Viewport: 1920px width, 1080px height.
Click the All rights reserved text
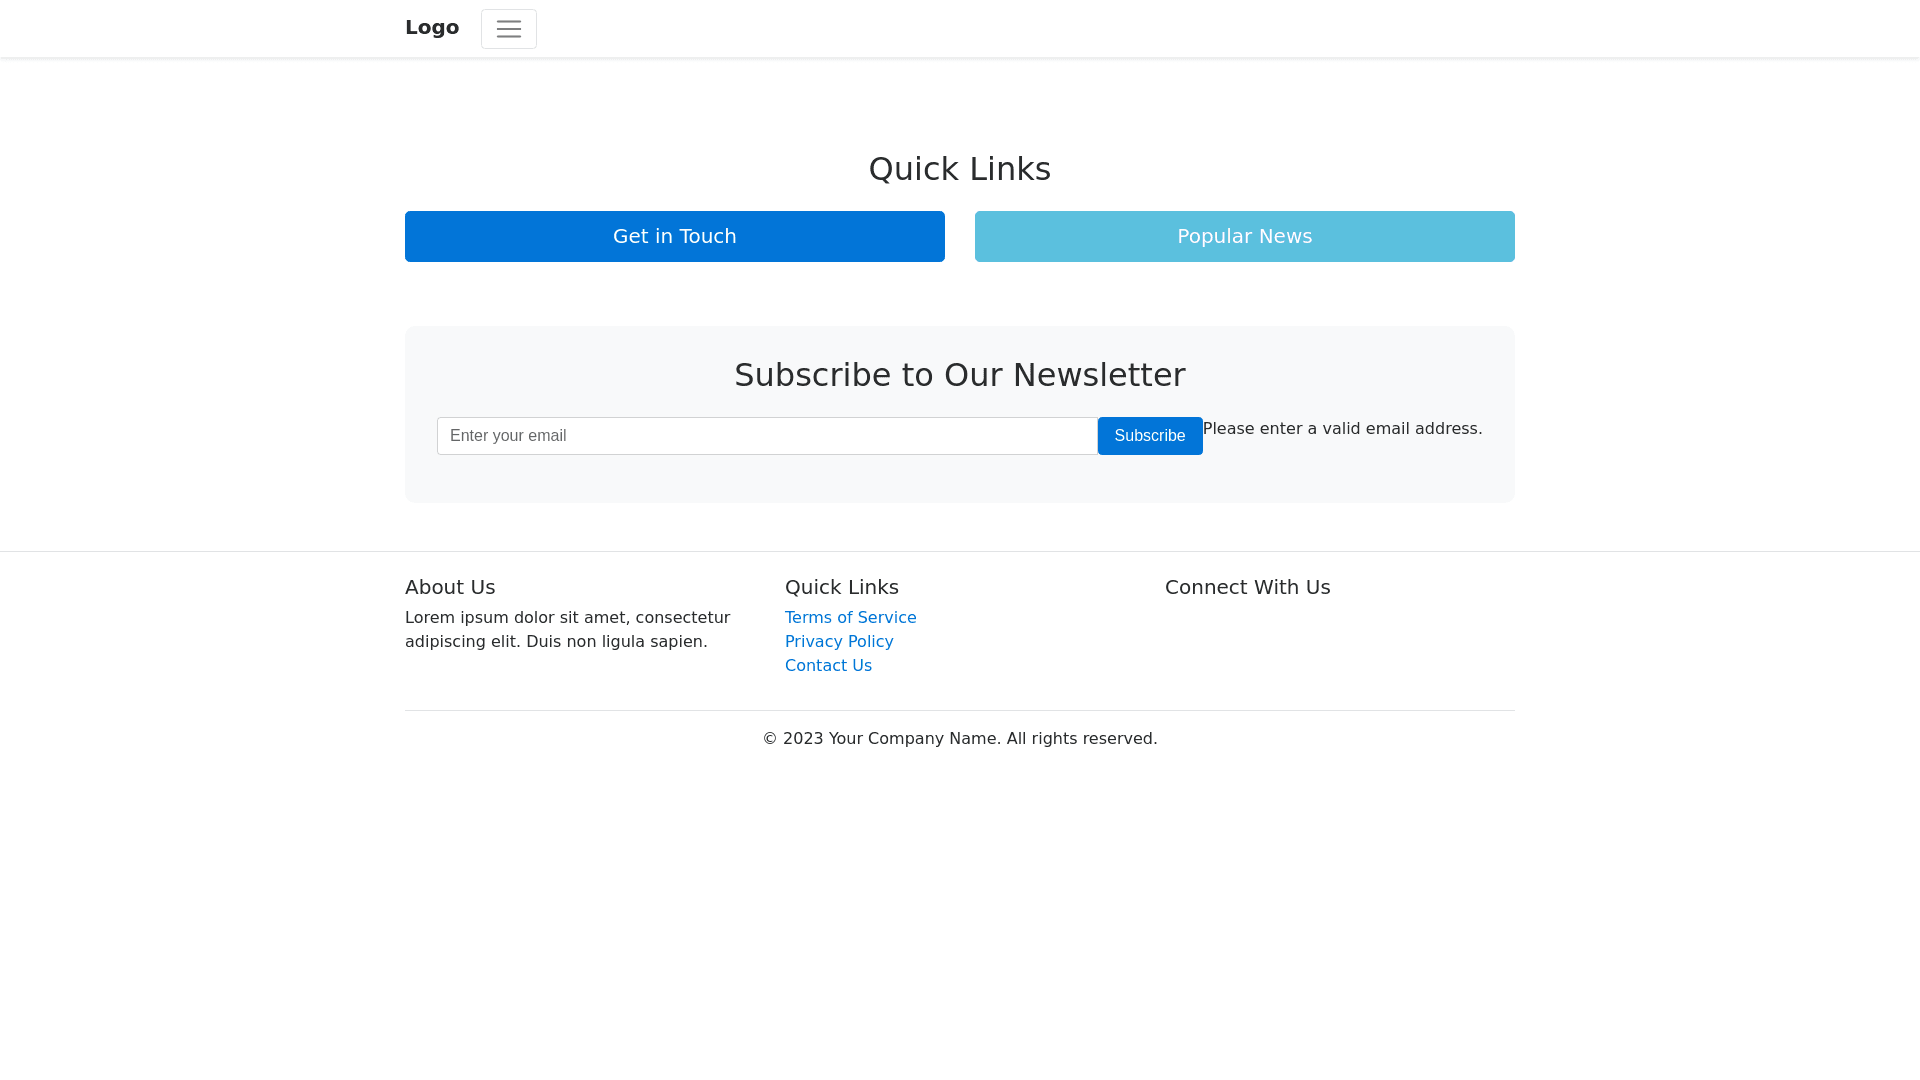click(1081, 739)
